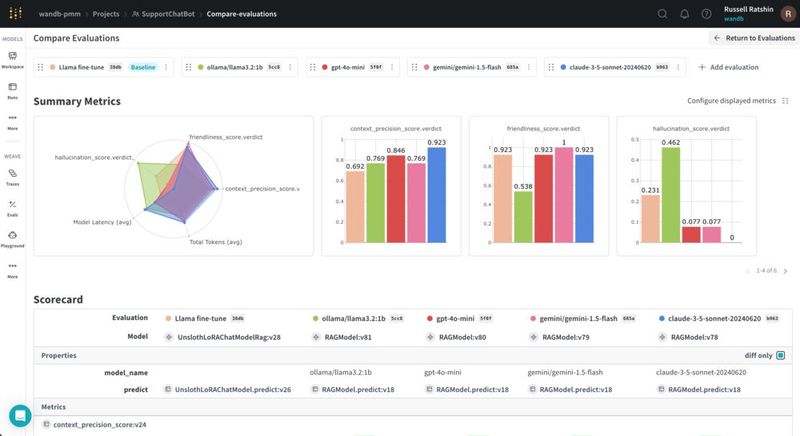Go to wandb-pmm breadcrumb
Viewport: 800px width, 436px height.
point(60,14)
